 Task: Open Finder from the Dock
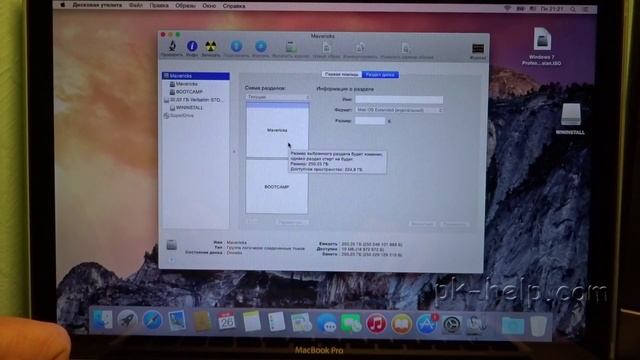click(102, 320)
